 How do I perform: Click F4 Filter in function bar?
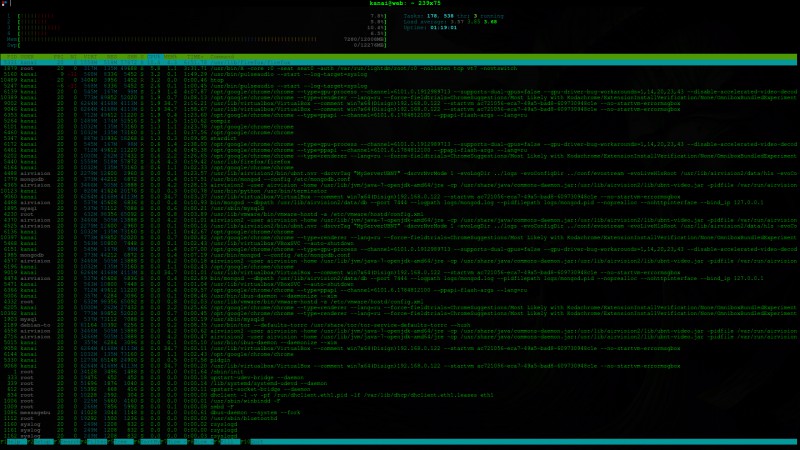coord(94,442)
